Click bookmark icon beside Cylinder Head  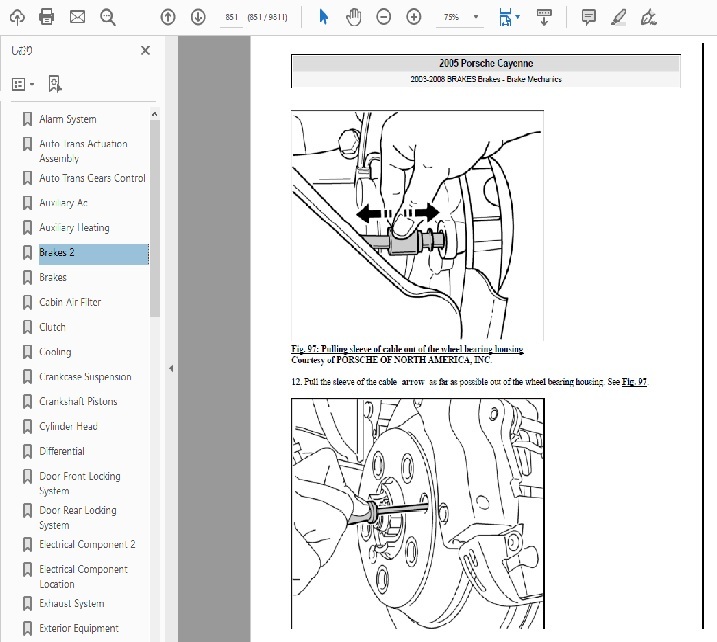click(x=27, y=426)
